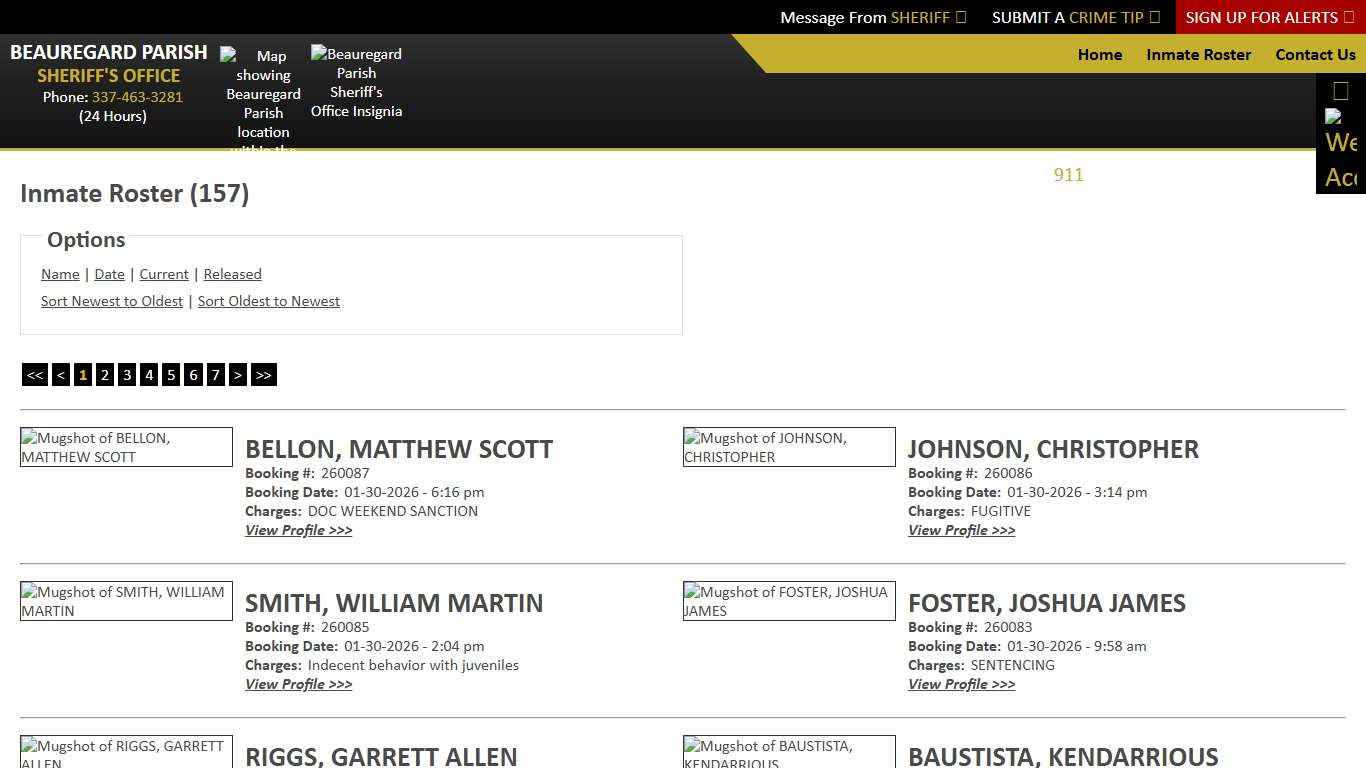
Task: Open the SMITH, WILLIAM MARTIN mugshot
Action: pyautogui.click(x=125, y=600)
